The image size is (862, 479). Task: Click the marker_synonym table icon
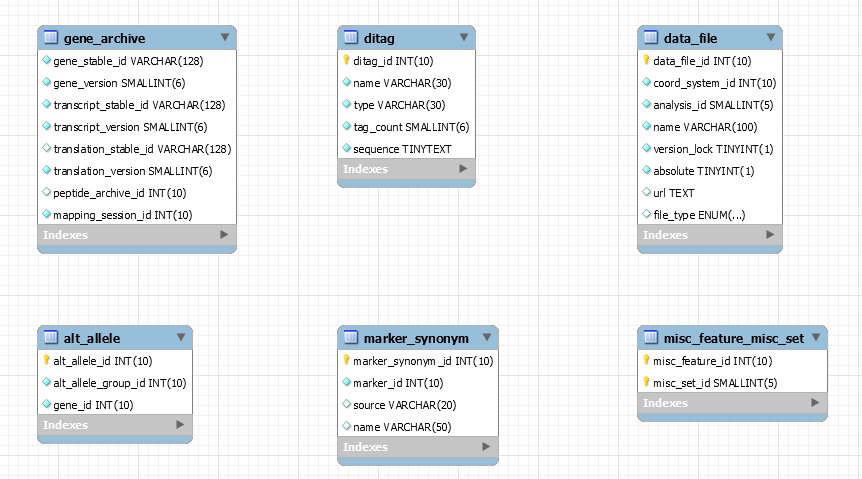[x=351, y=338]
